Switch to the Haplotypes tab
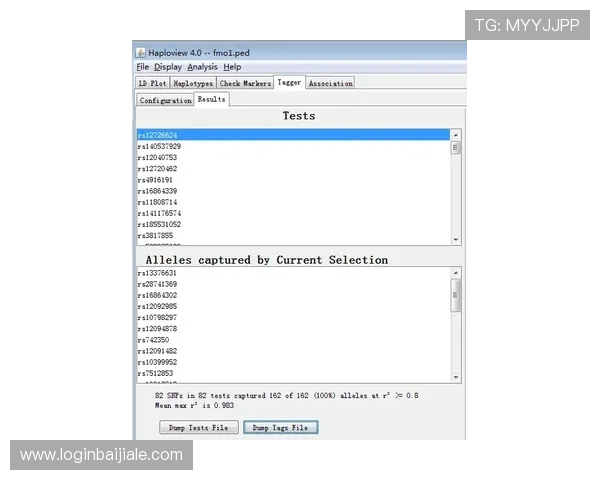600x480 pixels. point(193,84)
